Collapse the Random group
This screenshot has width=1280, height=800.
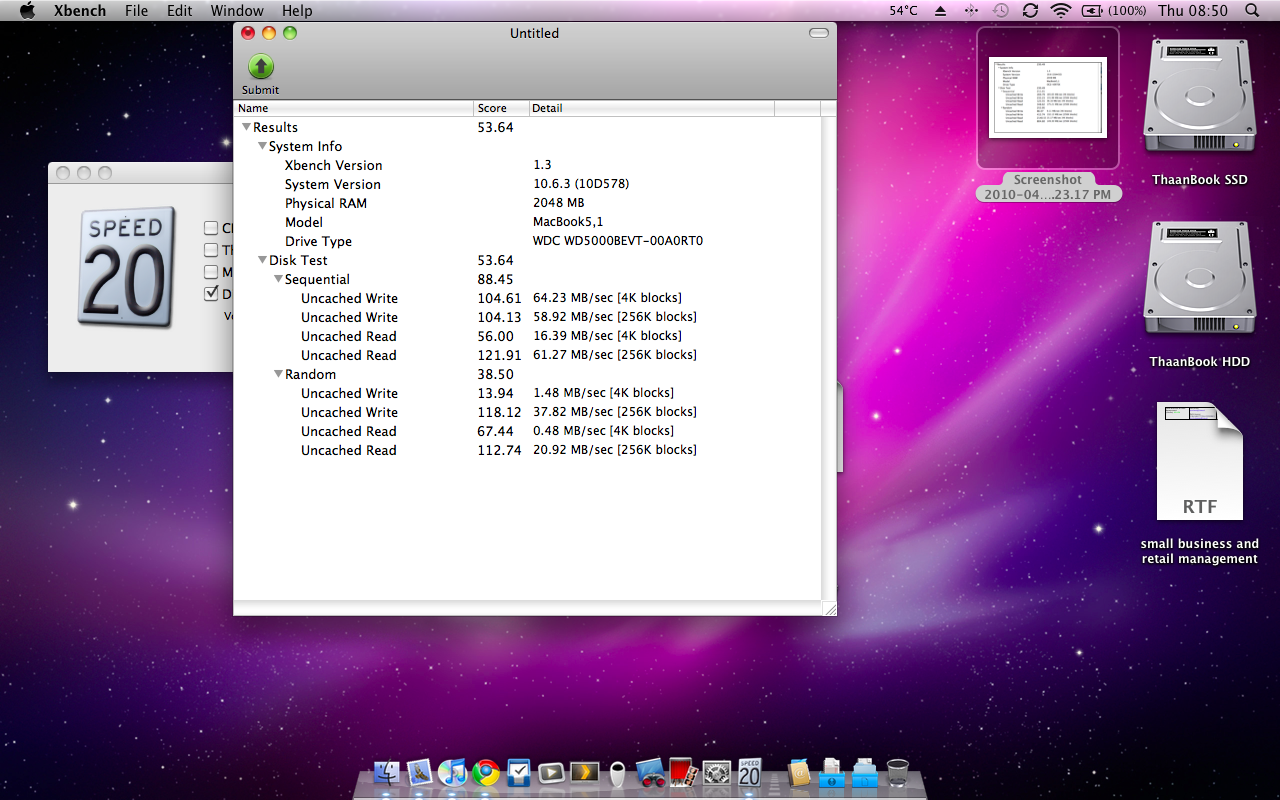point(278,374)
